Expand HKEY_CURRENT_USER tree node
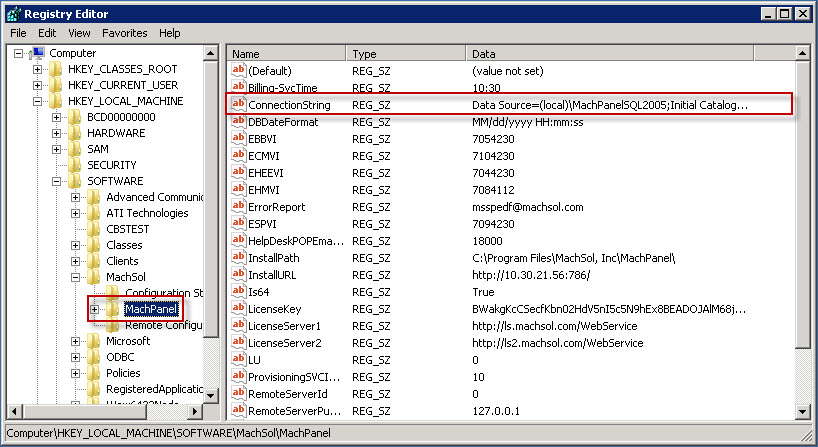Viewport: 818px width, 447px height. (38, 85)
